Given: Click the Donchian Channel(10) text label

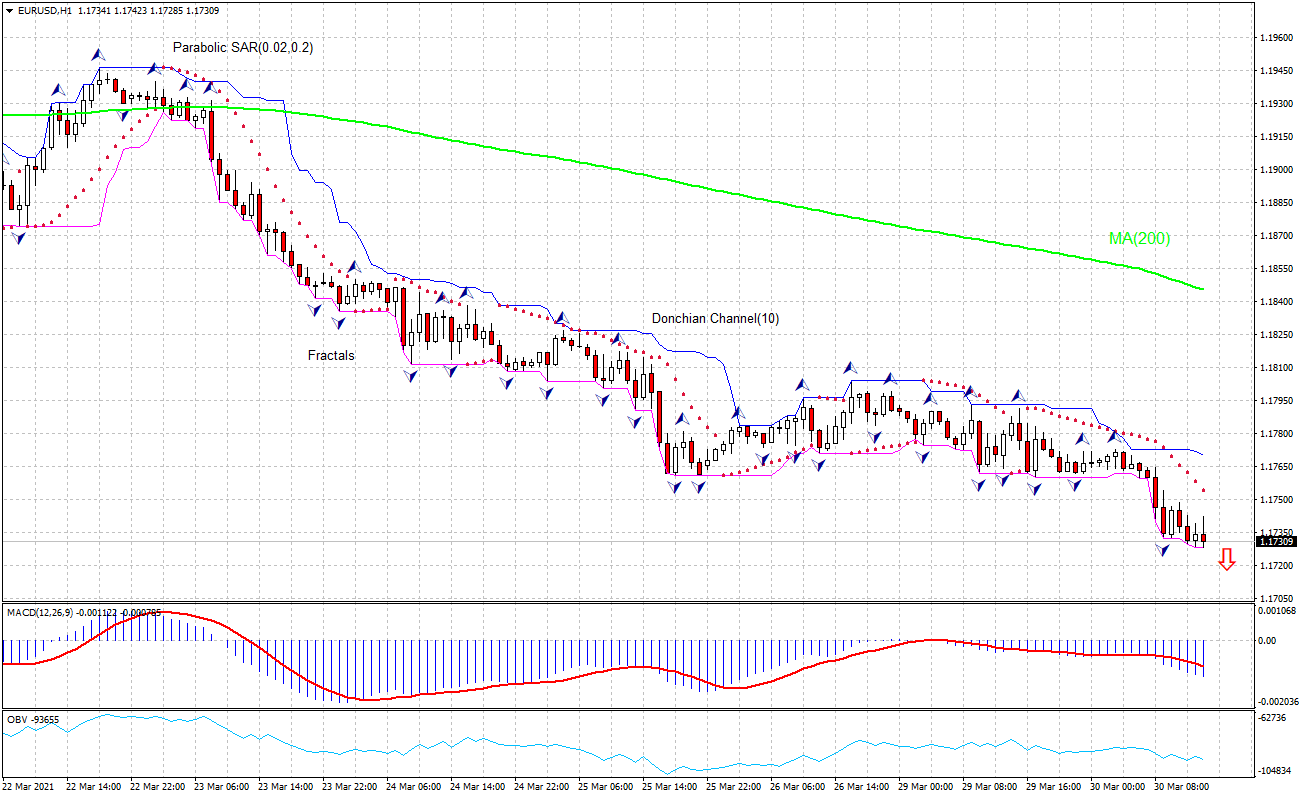Looking at the screenshot, I should [x=714, y=316].
